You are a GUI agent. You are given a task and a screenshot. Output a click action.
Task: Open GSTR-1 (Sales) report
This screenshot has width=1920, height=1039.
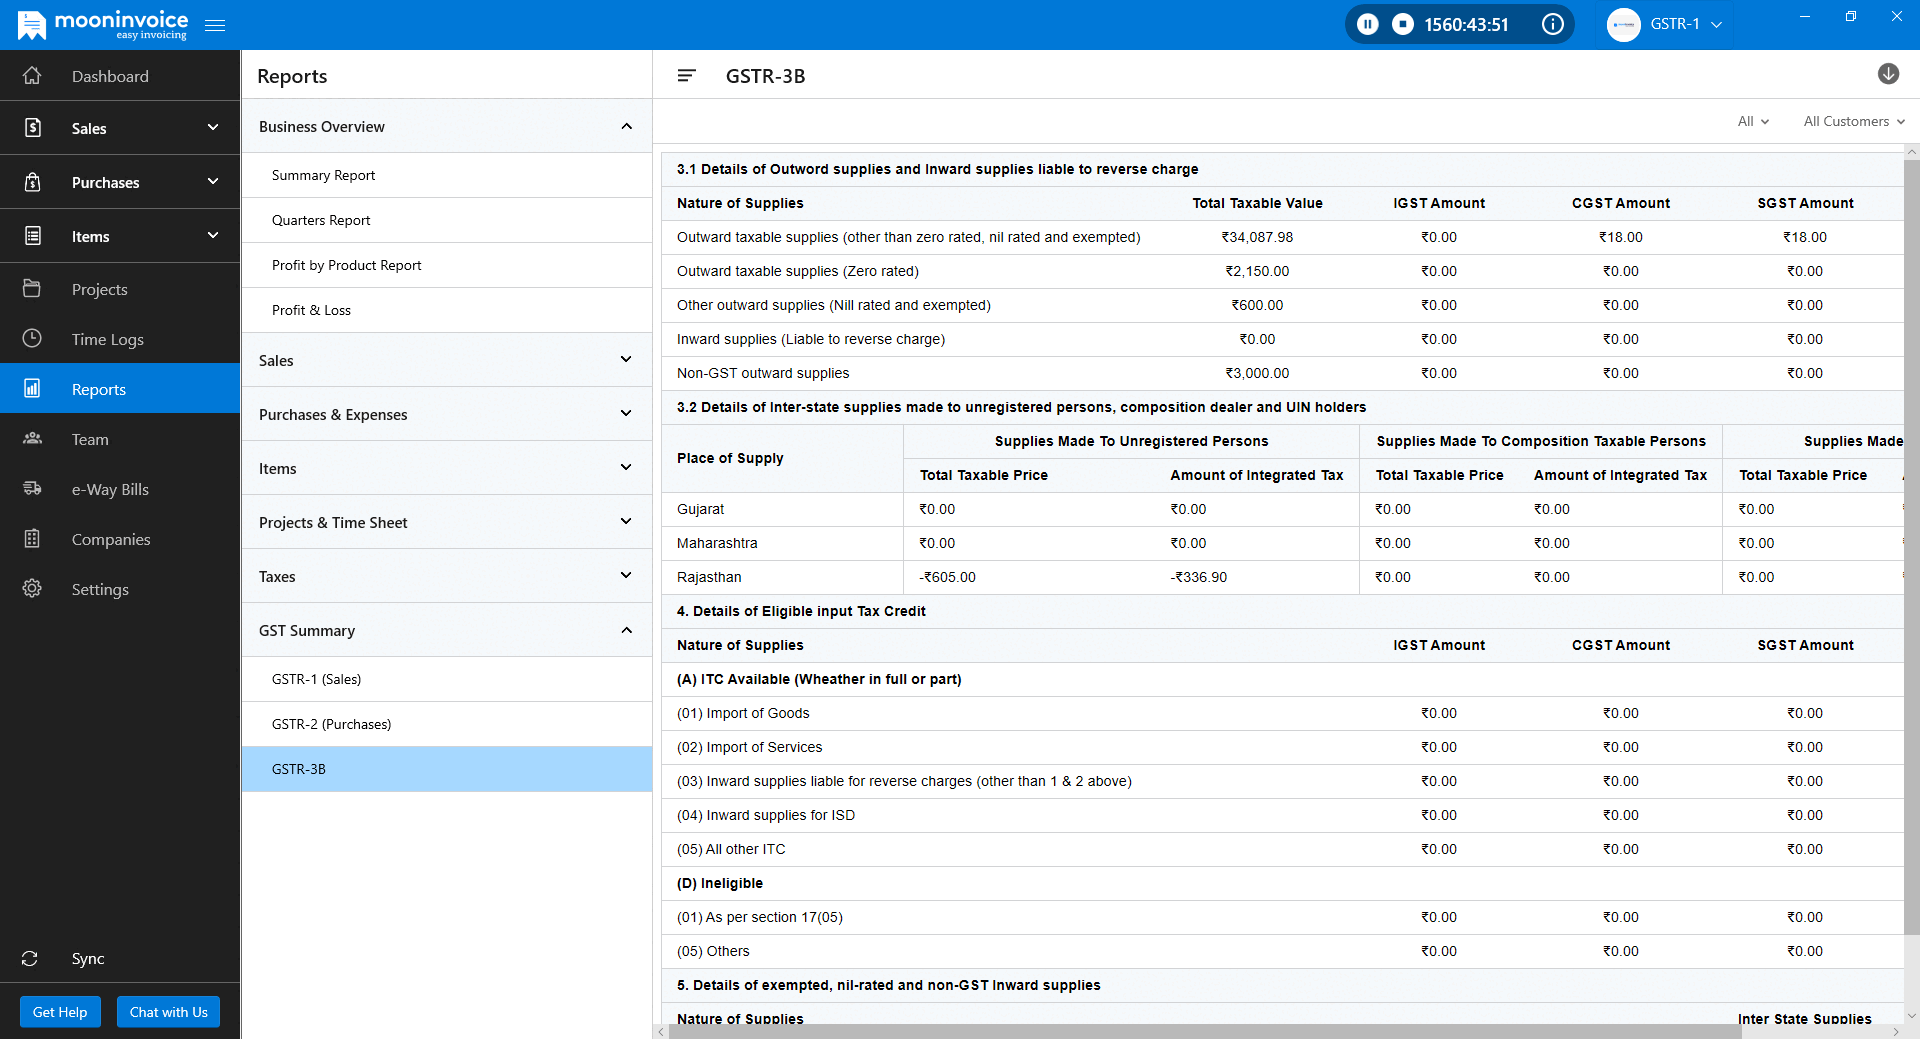pyautogui.click(x=446, y=679)
